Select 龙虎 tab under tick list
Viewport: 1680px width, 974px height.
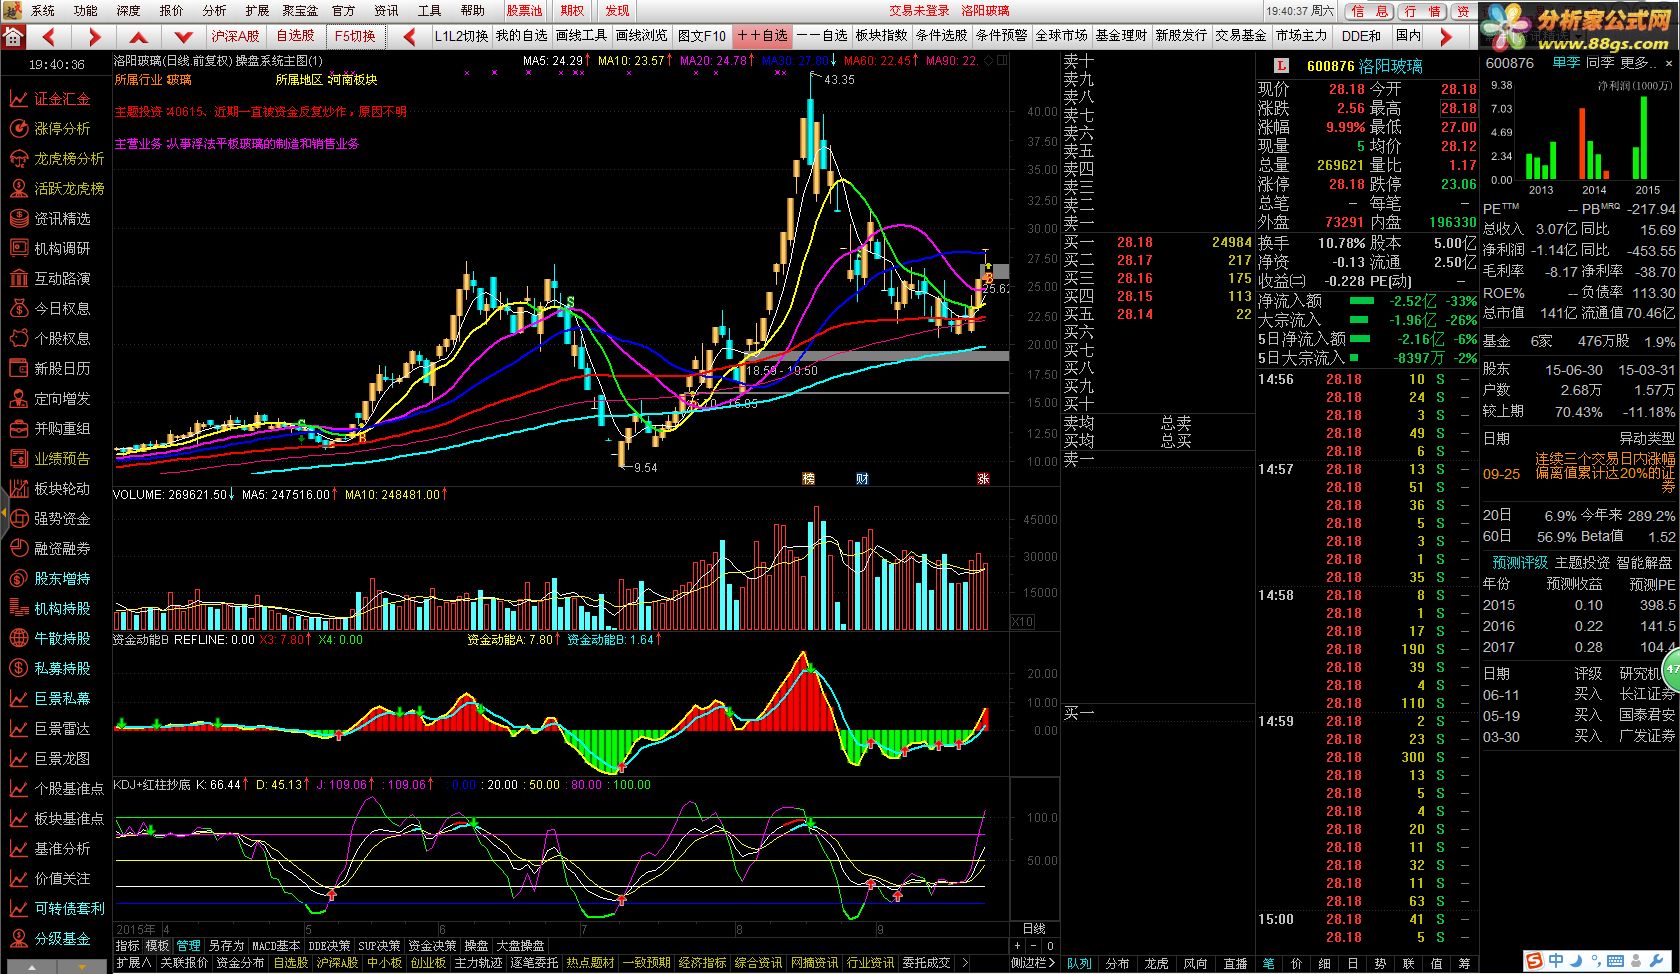tap(1156, 964)
